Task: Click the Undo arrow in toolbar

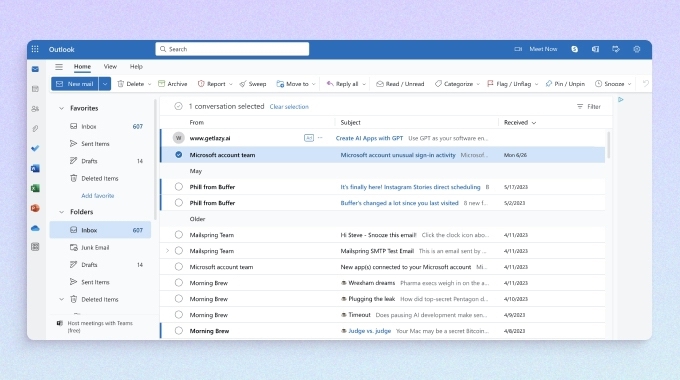Action: click(x=646, y=84)
